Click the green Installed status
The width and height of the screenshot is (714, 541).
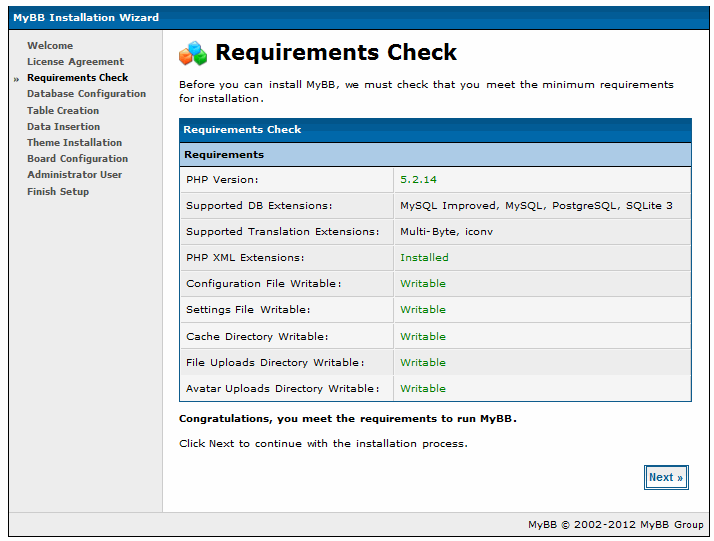tap(424, 258)
